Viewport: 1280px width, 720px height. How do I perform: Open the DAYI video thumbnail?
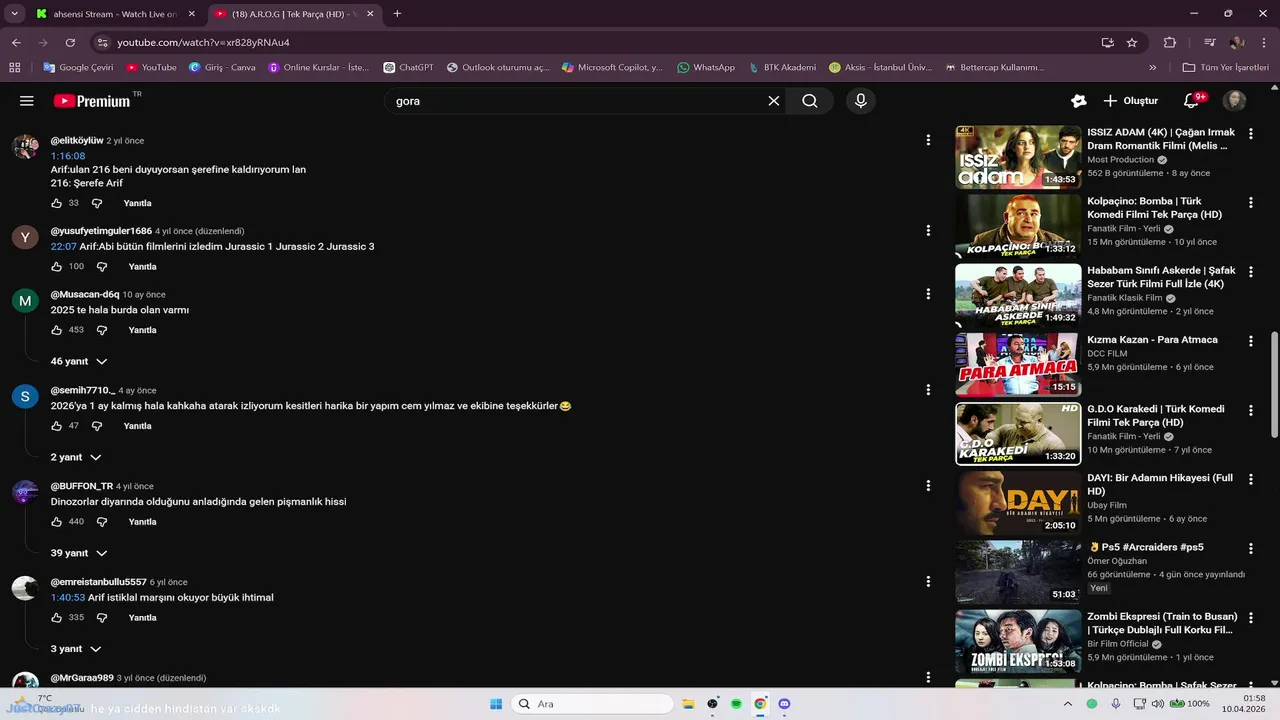point(1018,503)
